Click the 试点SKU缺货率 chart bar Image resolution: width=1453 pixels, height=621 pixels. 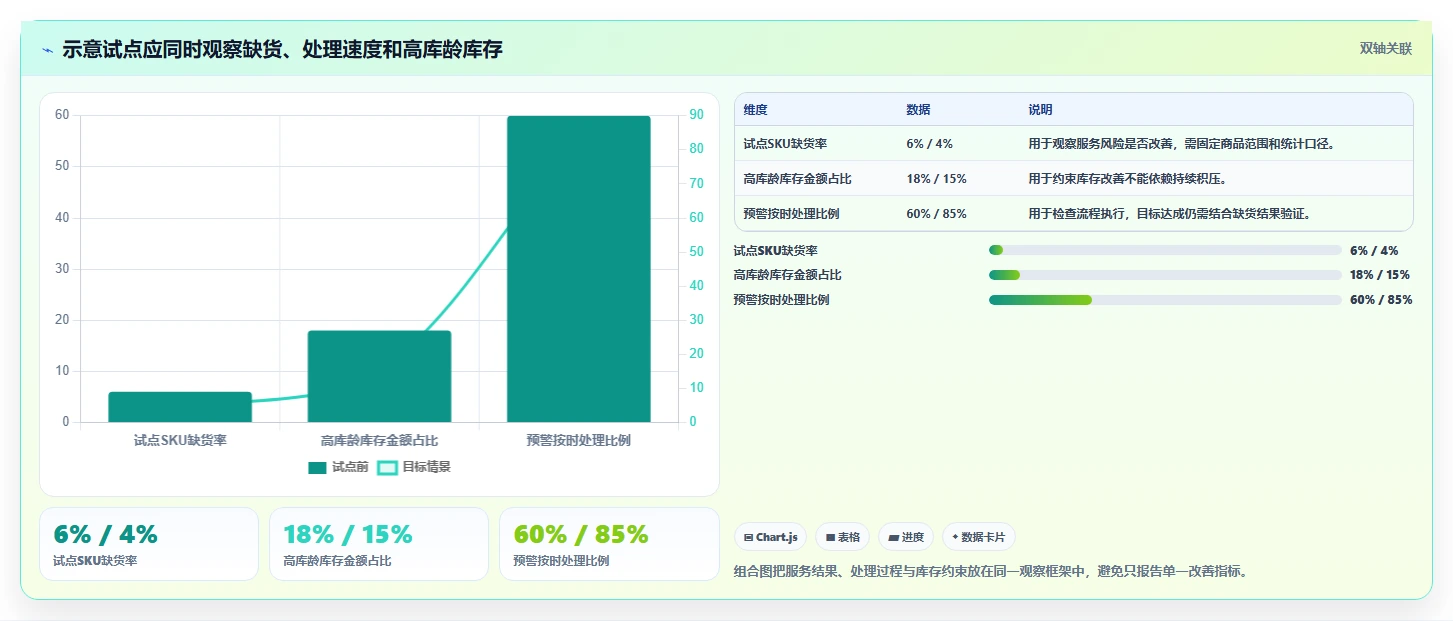click(180, 407)
